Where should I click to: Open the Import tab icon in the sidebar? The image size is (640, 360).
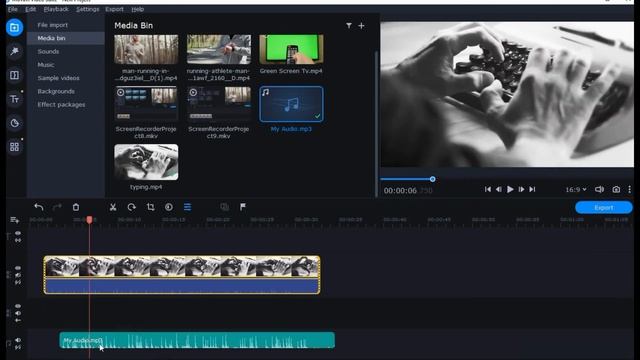coord(14,28)
